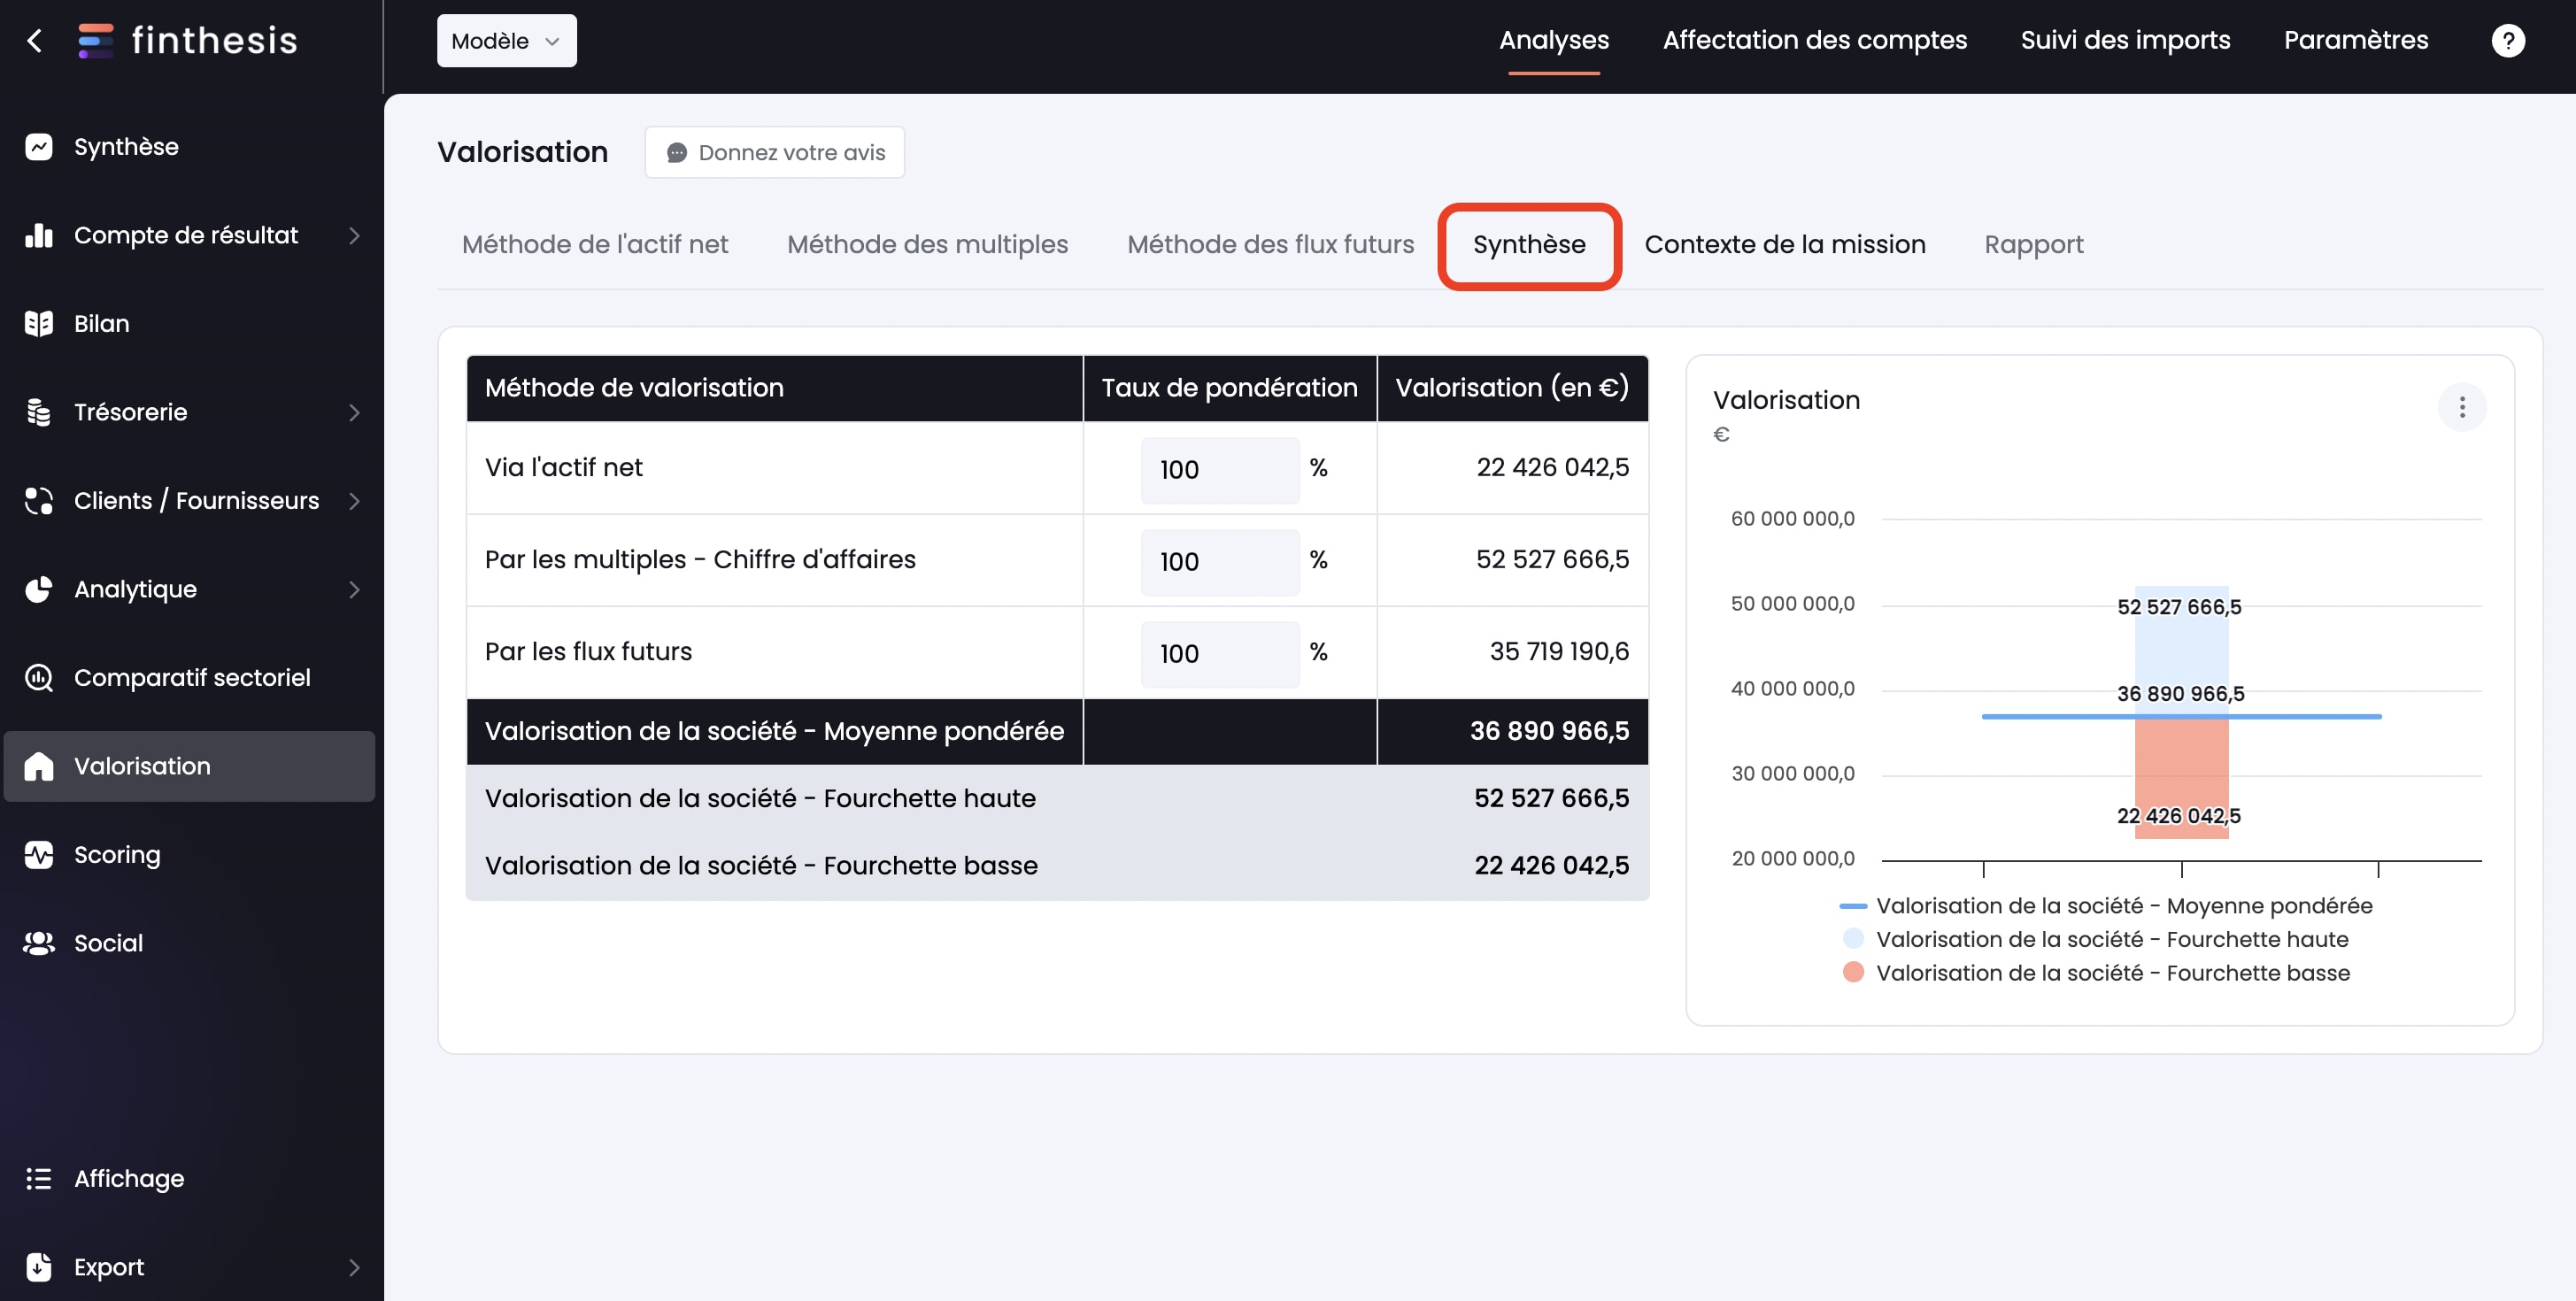
Task: Click the finthesis logo
Action: pos(188,41)
